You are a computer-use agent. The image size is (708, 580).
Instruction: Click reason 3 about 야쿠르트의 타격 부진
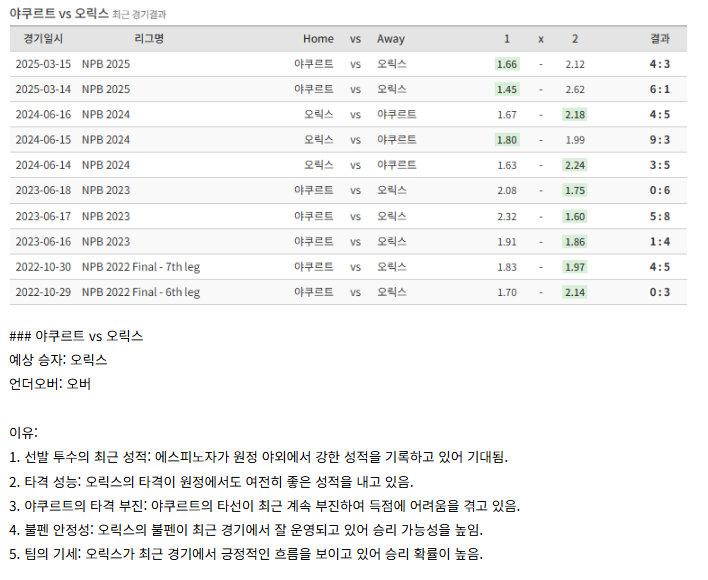[265, 506]
